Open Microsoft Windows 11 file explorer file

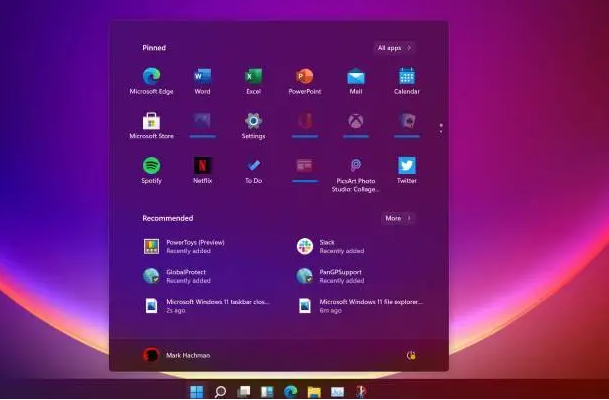(x=359, y=306)
